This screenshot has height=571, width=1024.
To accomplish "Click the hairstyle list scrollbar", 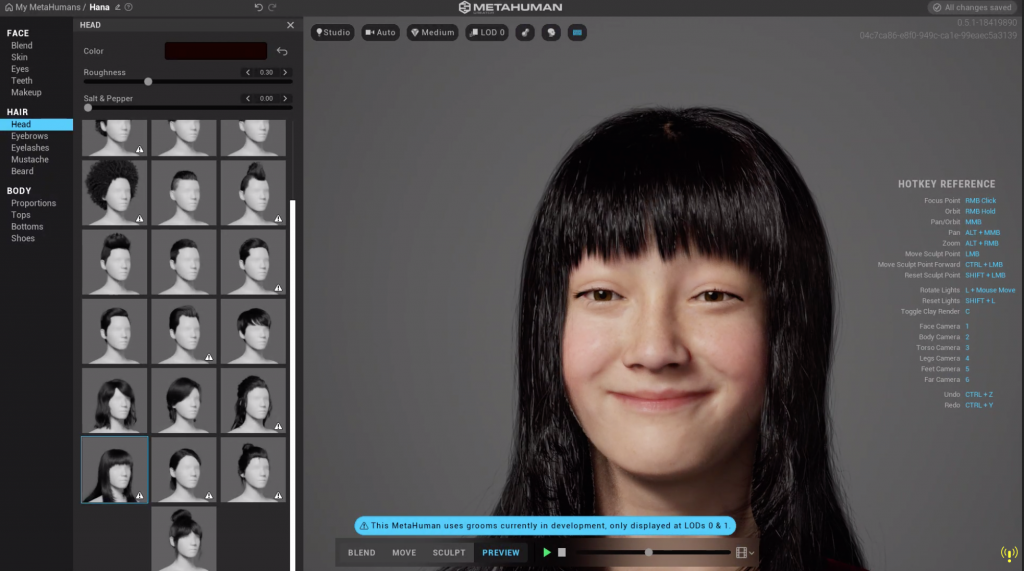I will coord(293,385).
